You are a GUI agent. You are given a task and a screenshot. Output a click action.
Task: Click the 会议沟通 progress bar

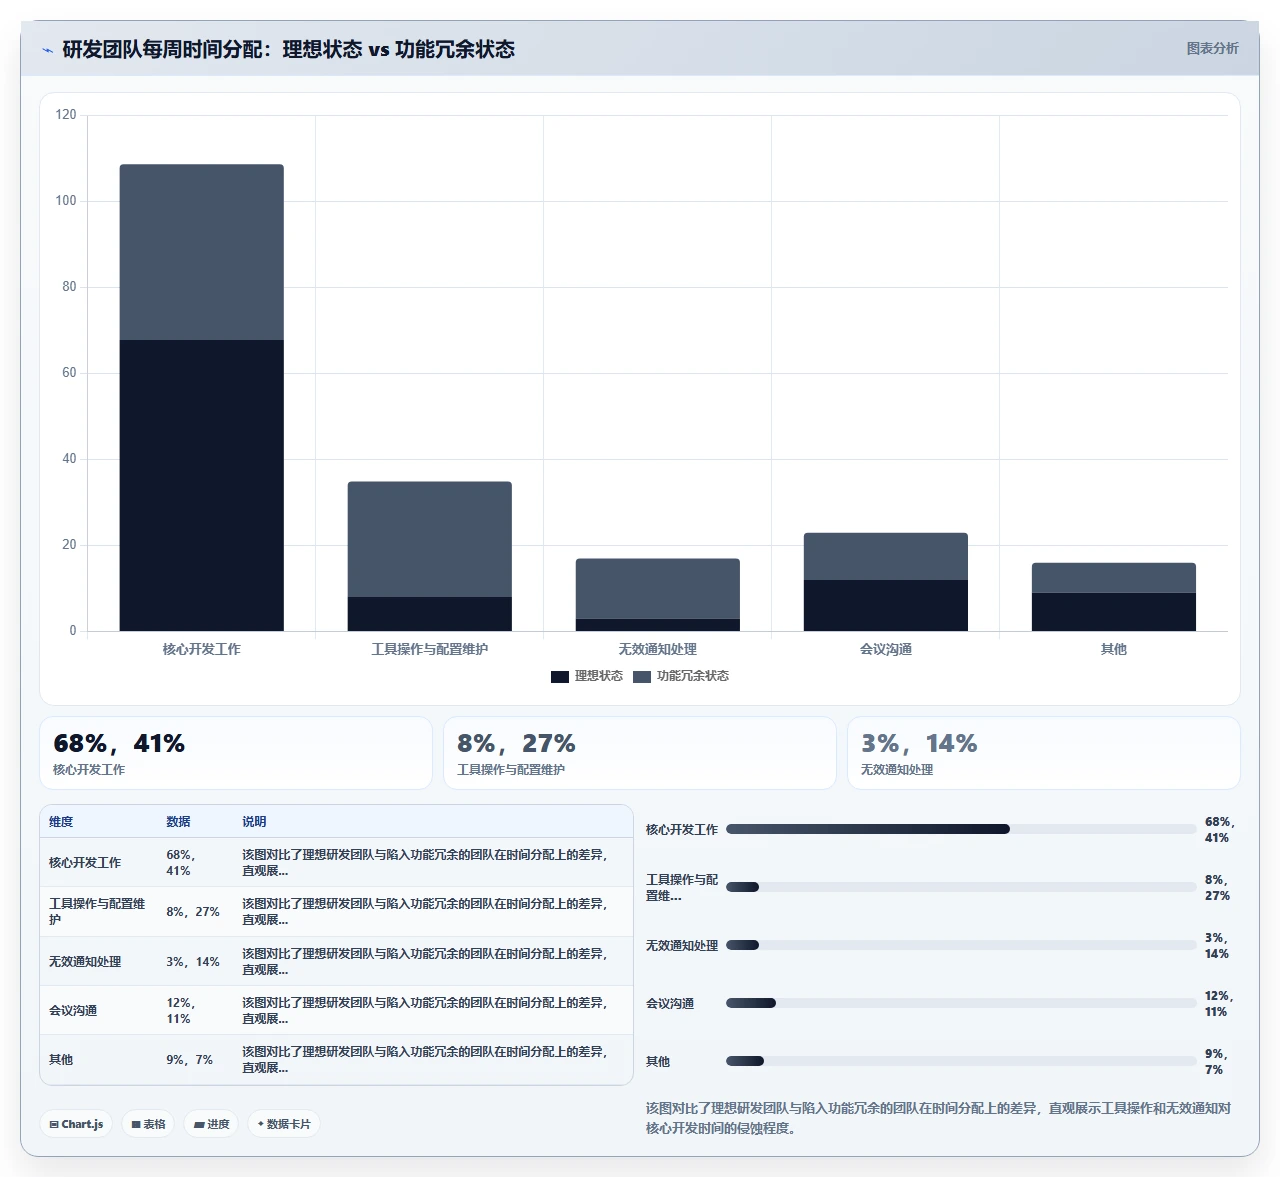point(961,1003)
